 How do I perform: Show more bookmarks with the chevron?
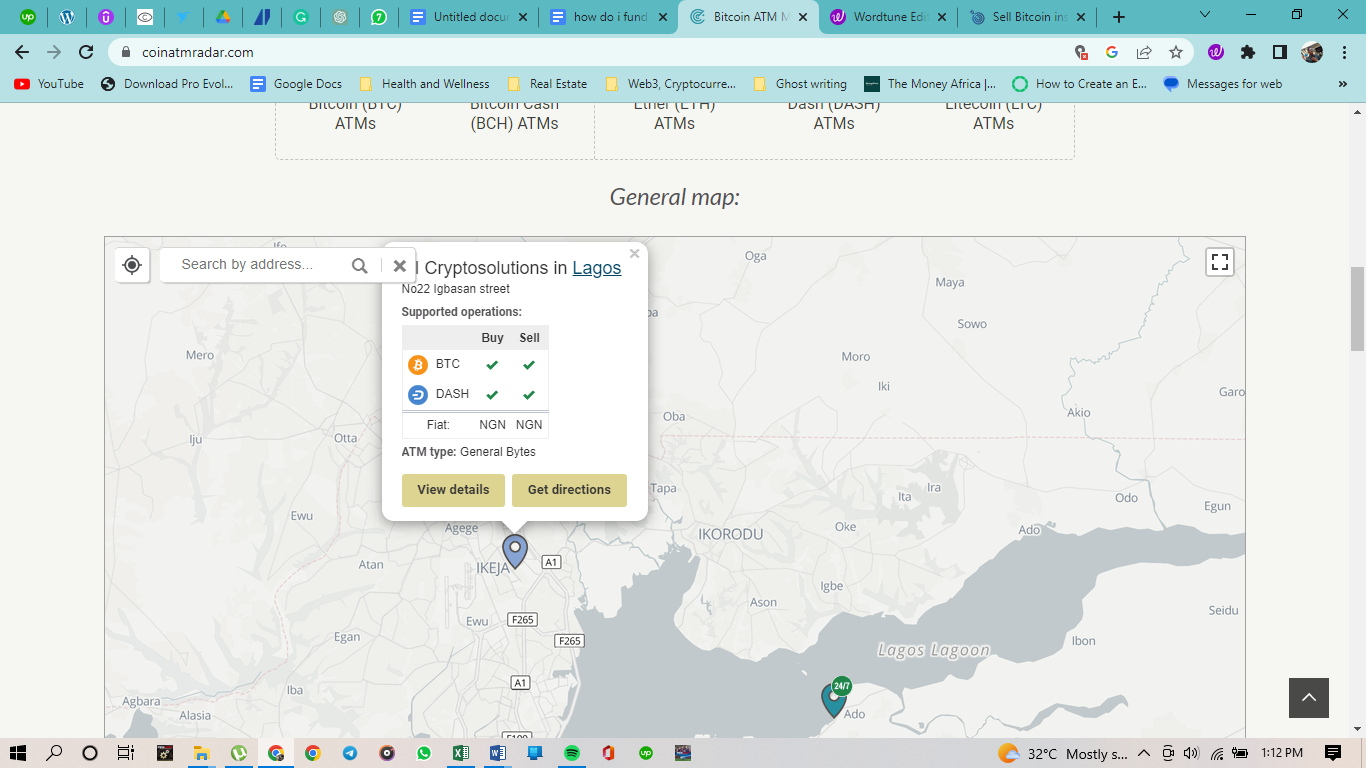(x=1342, y=84)
